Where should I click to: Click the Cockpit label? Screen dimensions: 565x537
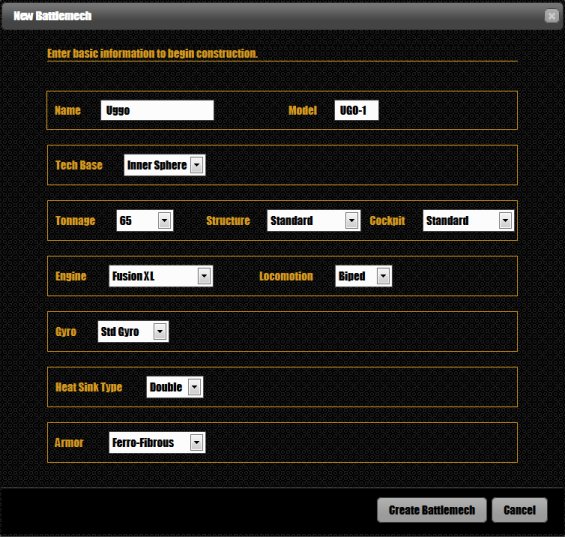click(387, 221)
